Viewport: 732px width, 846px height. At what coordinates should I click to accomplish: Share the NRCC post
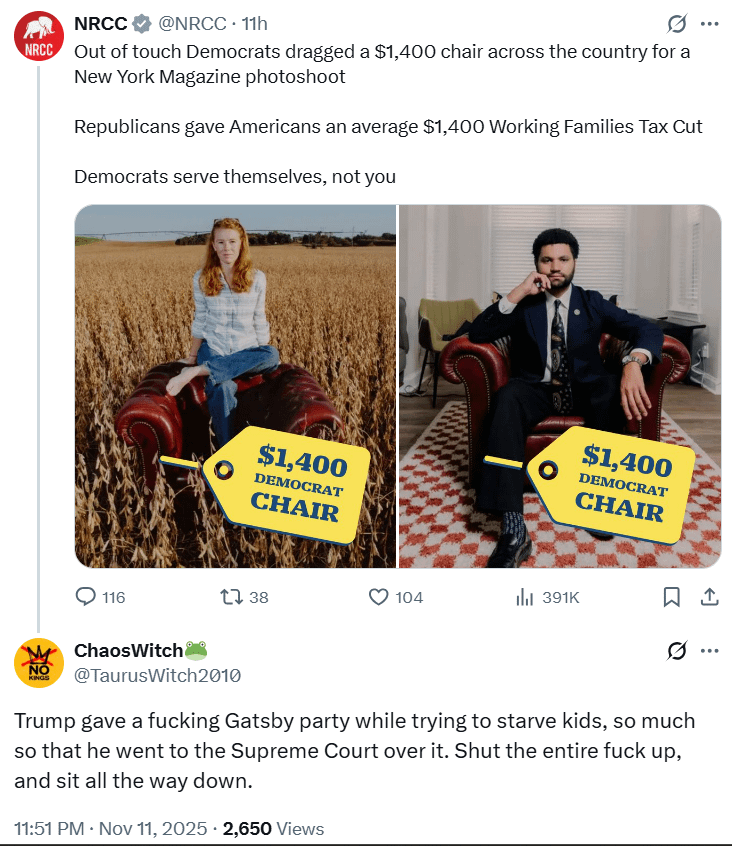(709, 597)
